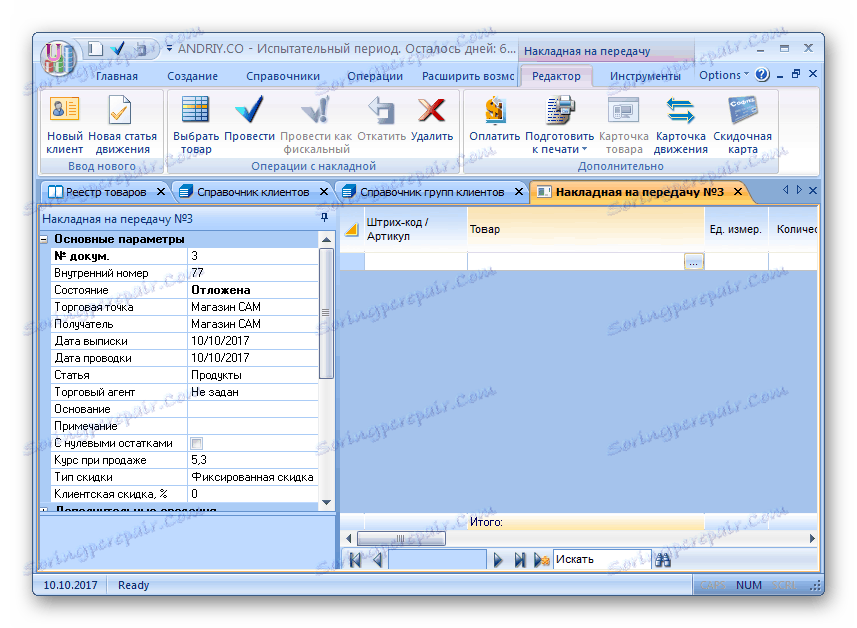Close Накладная на передачу №3 tab
The width and height of the screenshot is (857, 628).
(x=738, y=191)
